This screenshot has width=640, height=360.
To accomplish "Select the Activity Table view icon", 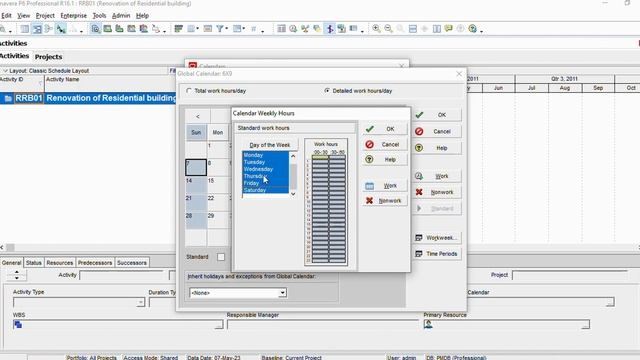I will tap(25, 29).
